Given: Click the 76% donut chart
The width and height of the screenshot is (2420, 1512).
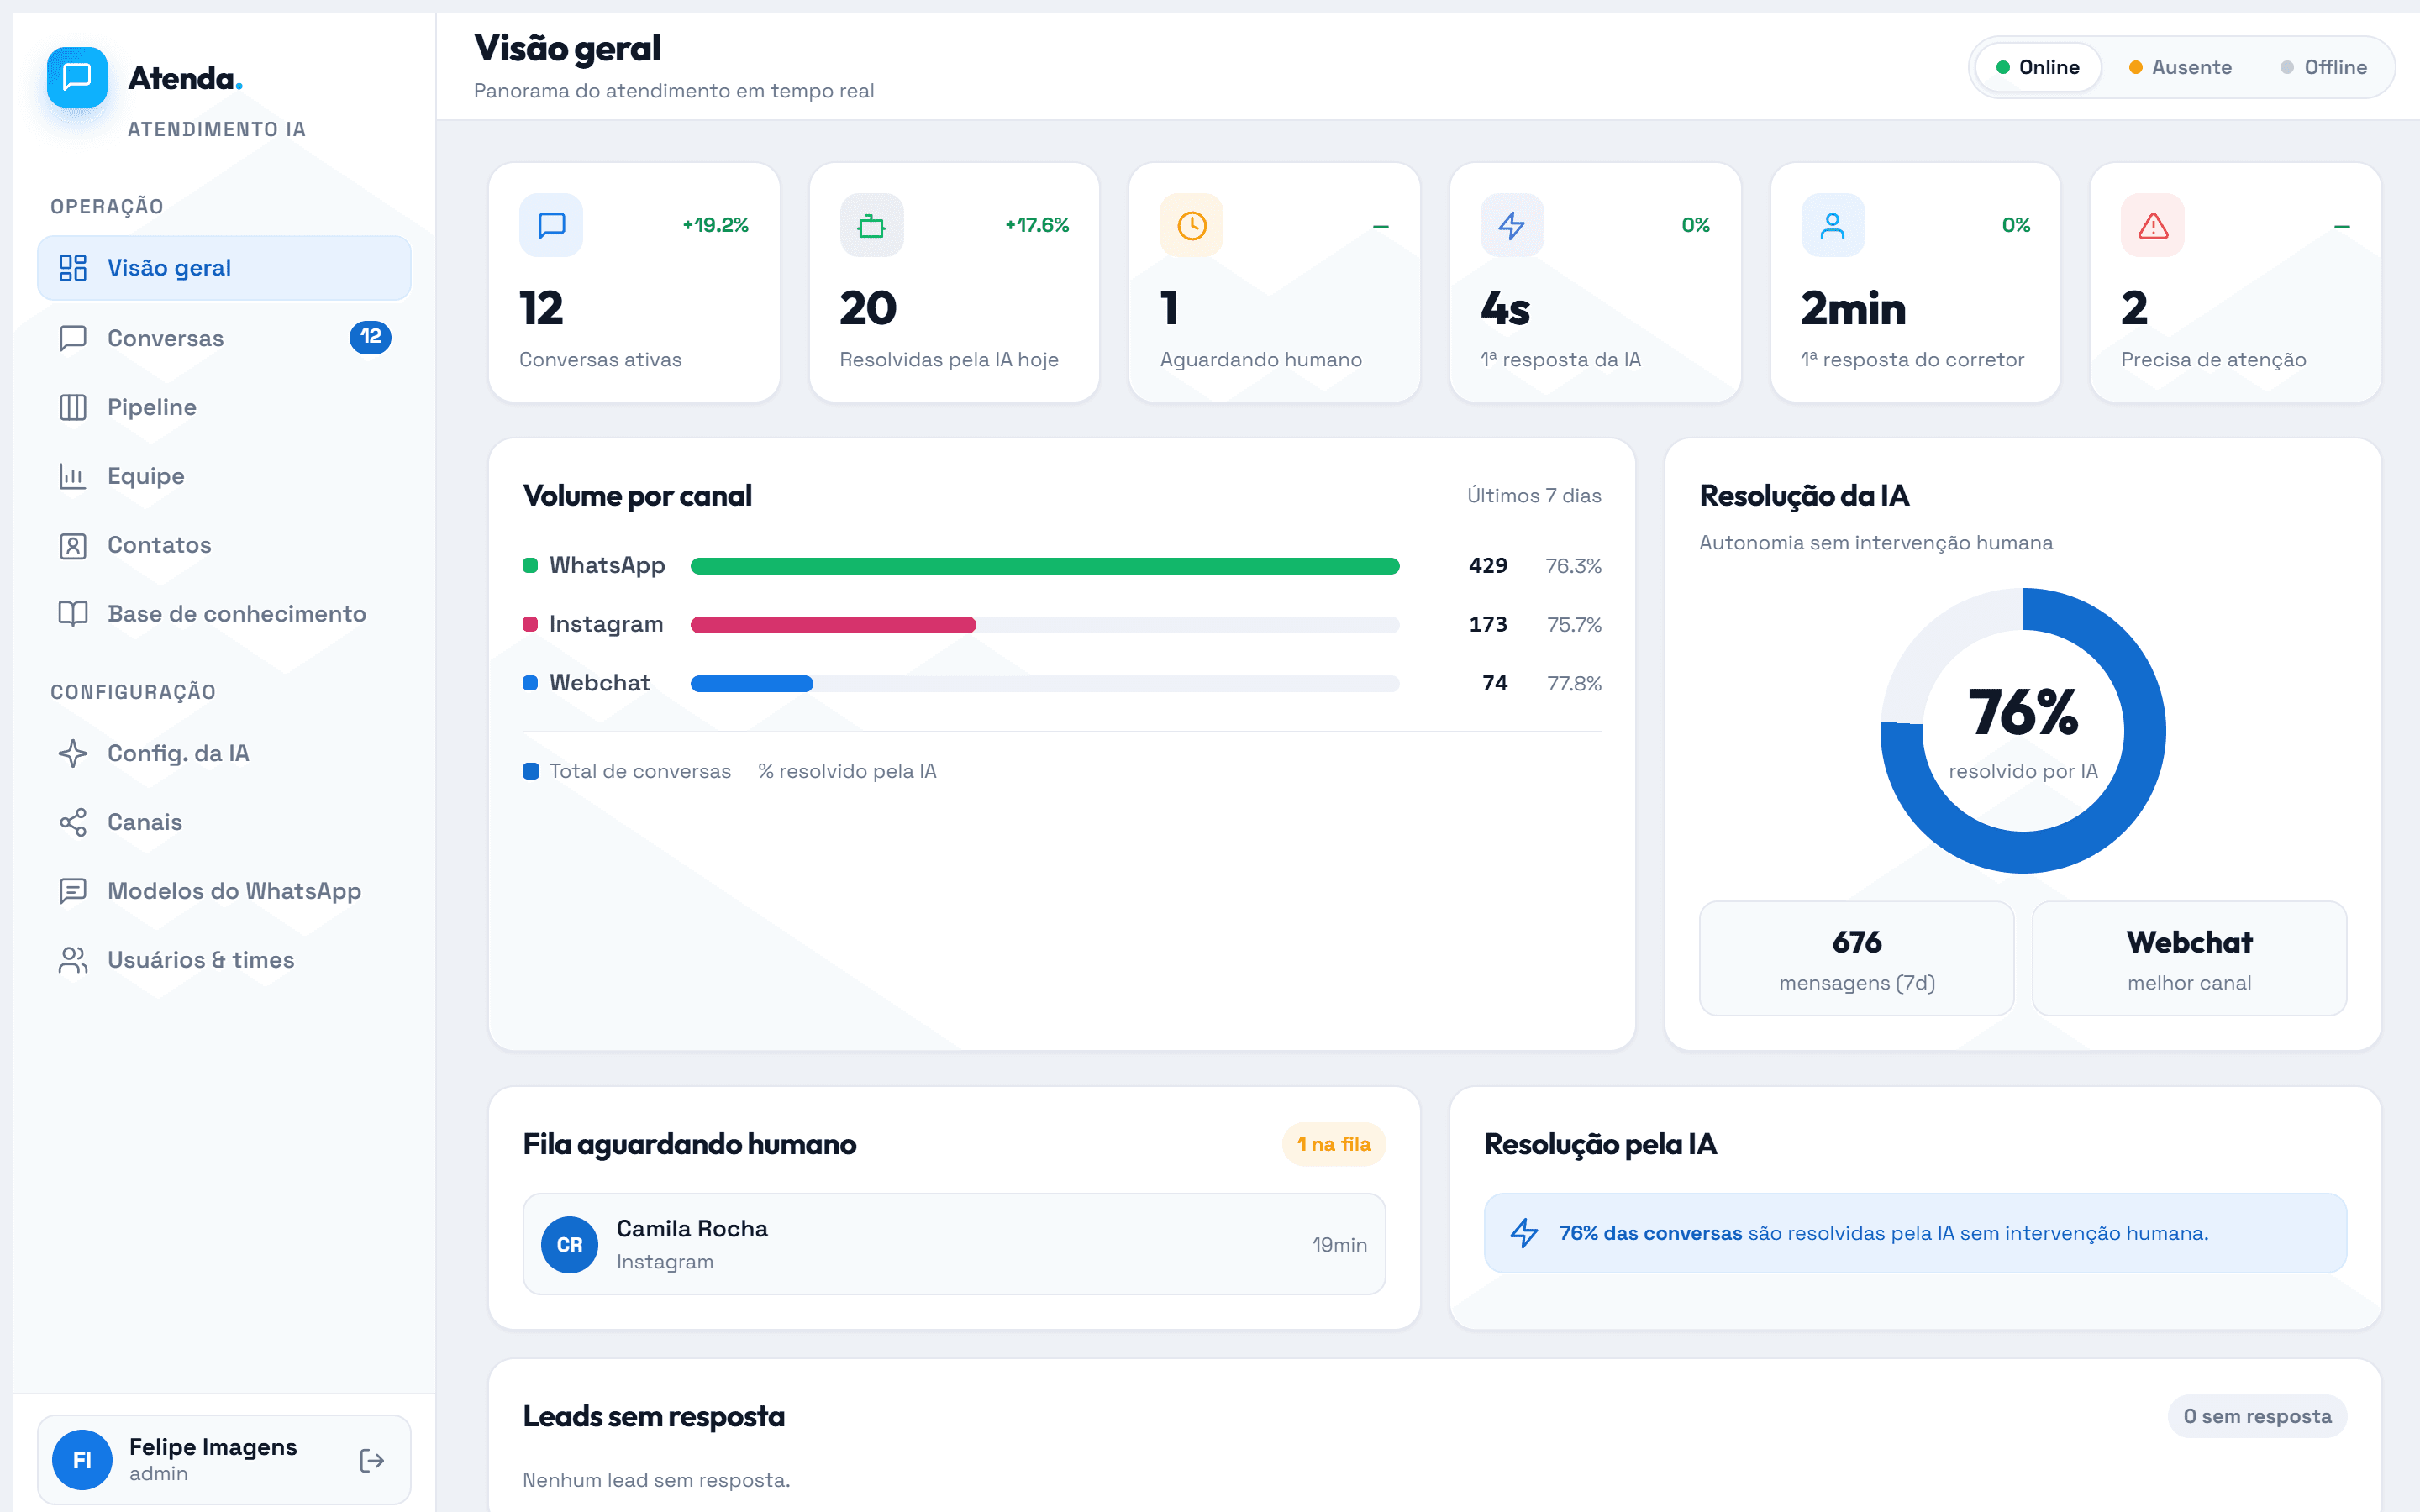Looking at the screenshot, I should click(2023, 730).
